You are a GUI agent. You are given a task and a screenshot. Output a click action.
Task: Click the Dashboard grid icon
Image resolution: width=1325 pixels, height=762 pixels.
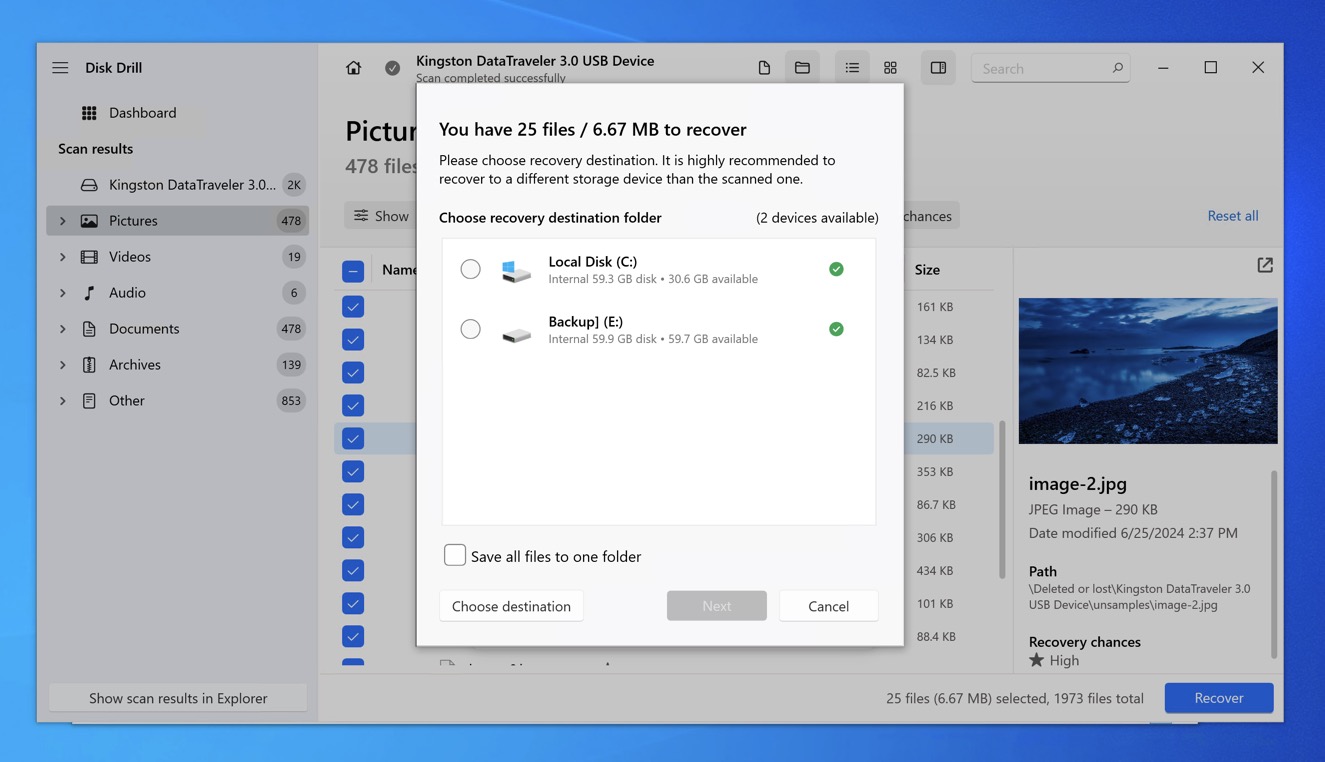[x=89, y=113]
